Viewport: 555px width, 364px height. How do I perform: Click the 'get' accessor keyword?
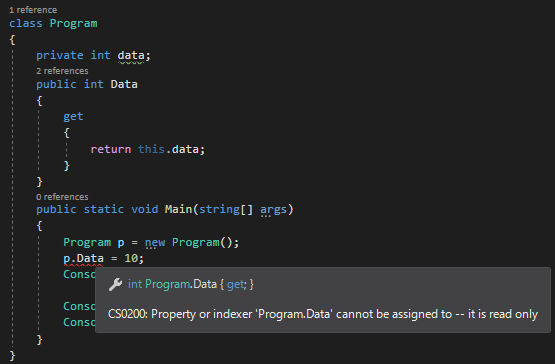73,116
